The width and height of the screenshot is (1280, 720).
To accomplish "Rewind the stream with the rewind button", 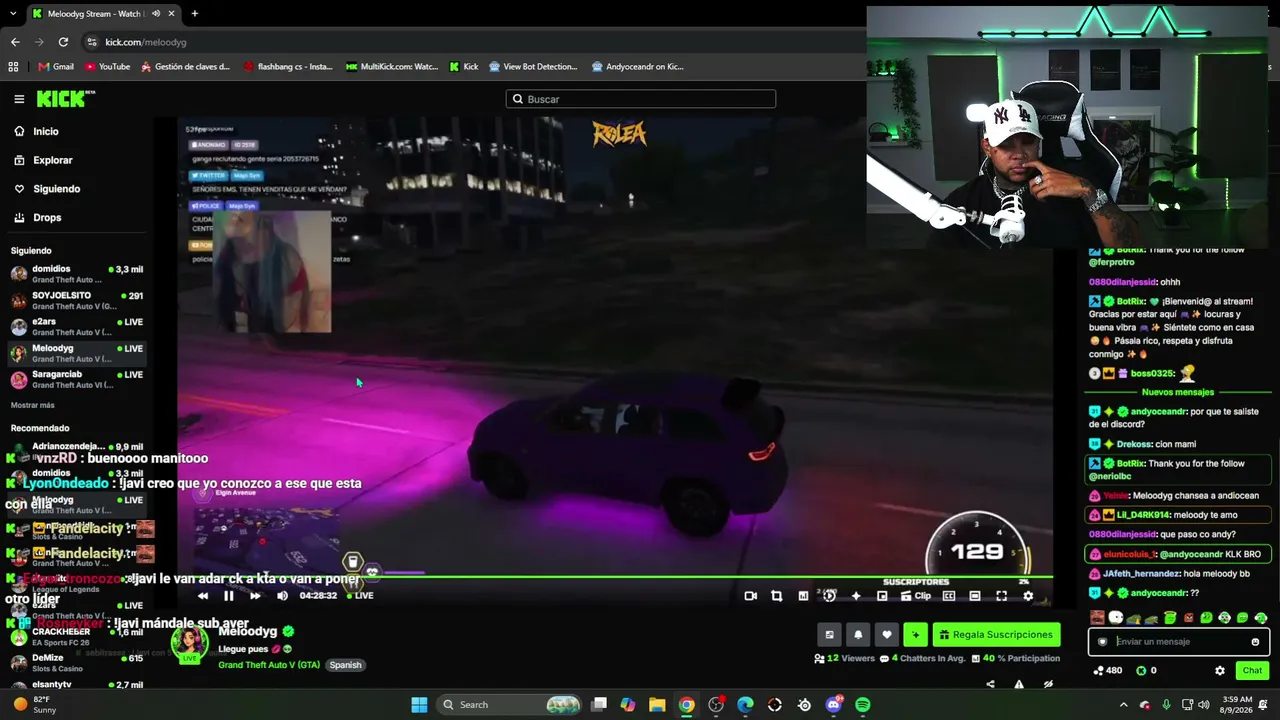I will 203,596.
